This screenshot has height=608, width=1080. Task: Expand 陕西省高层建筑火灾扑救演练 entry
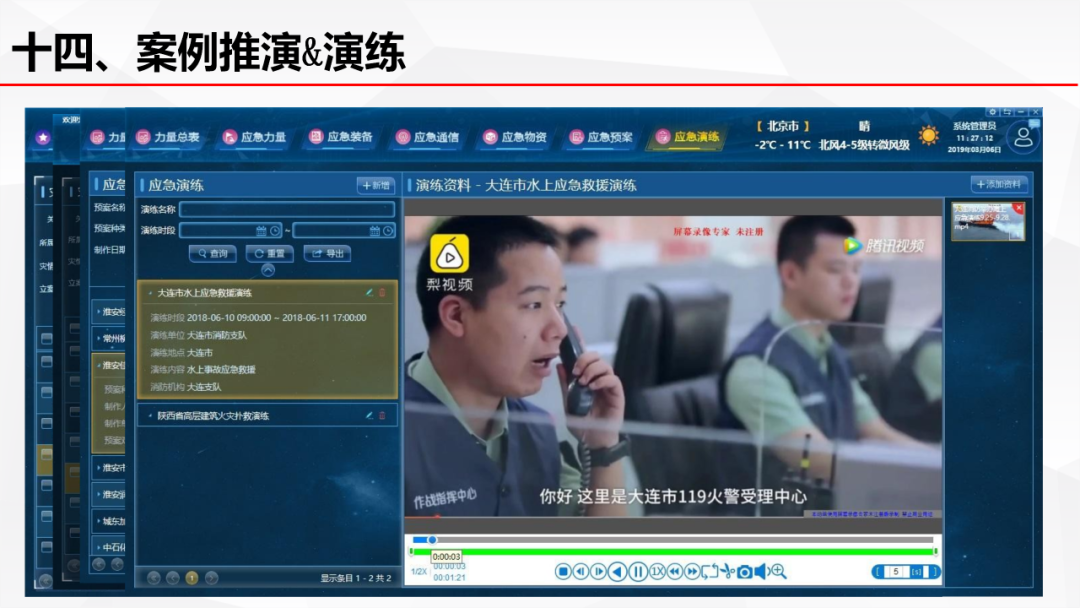coord(150,416)
